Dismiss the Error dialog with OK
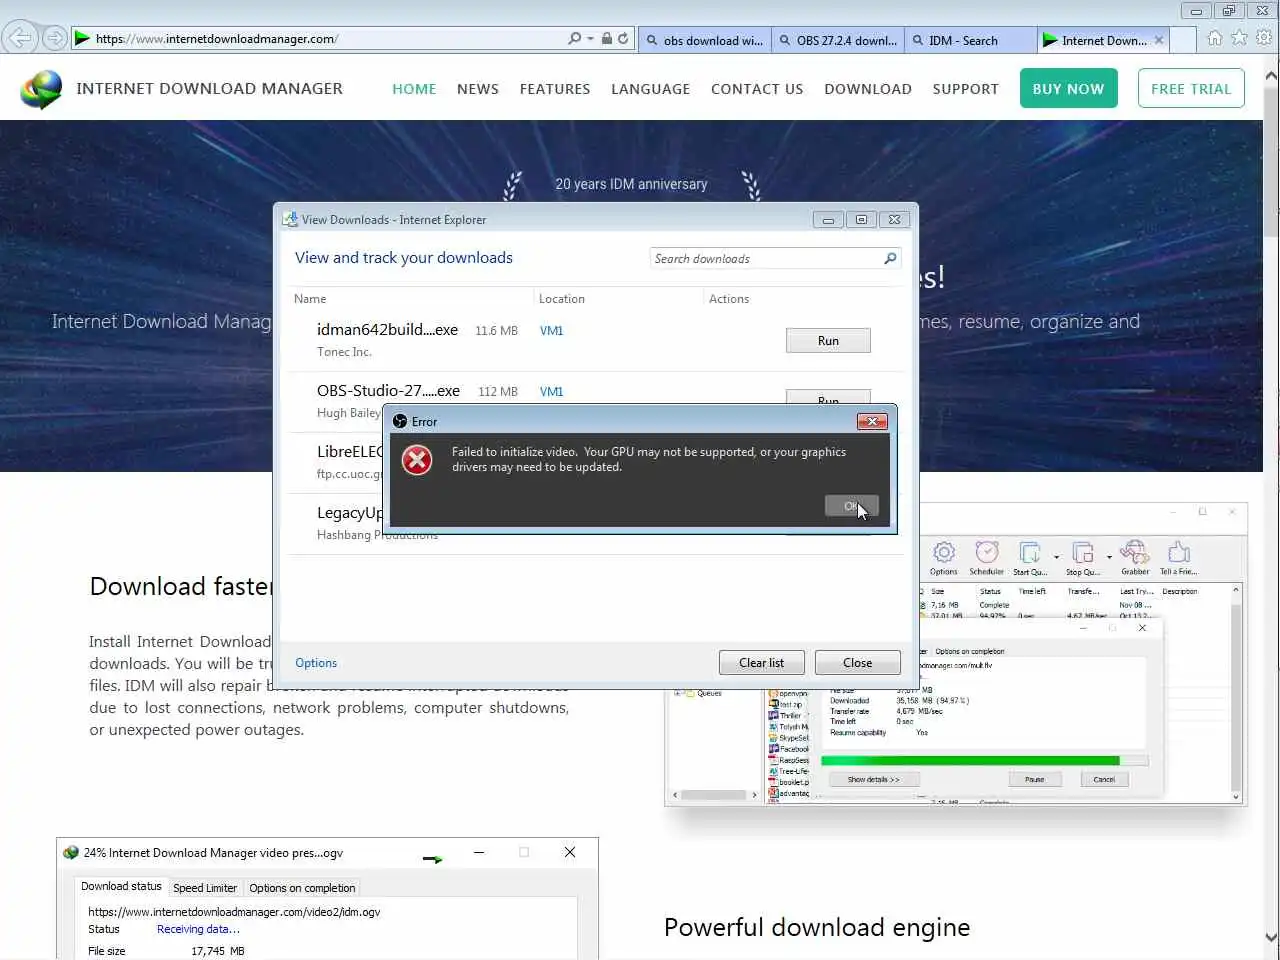Viewport: 1280px width, 960px height. point(852,506)
